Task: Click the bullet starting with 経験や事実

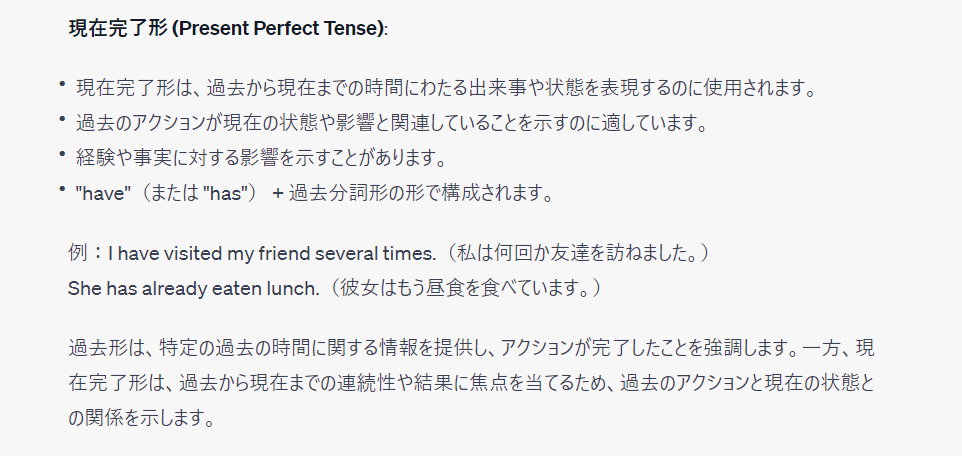Action: pos(260,158)
